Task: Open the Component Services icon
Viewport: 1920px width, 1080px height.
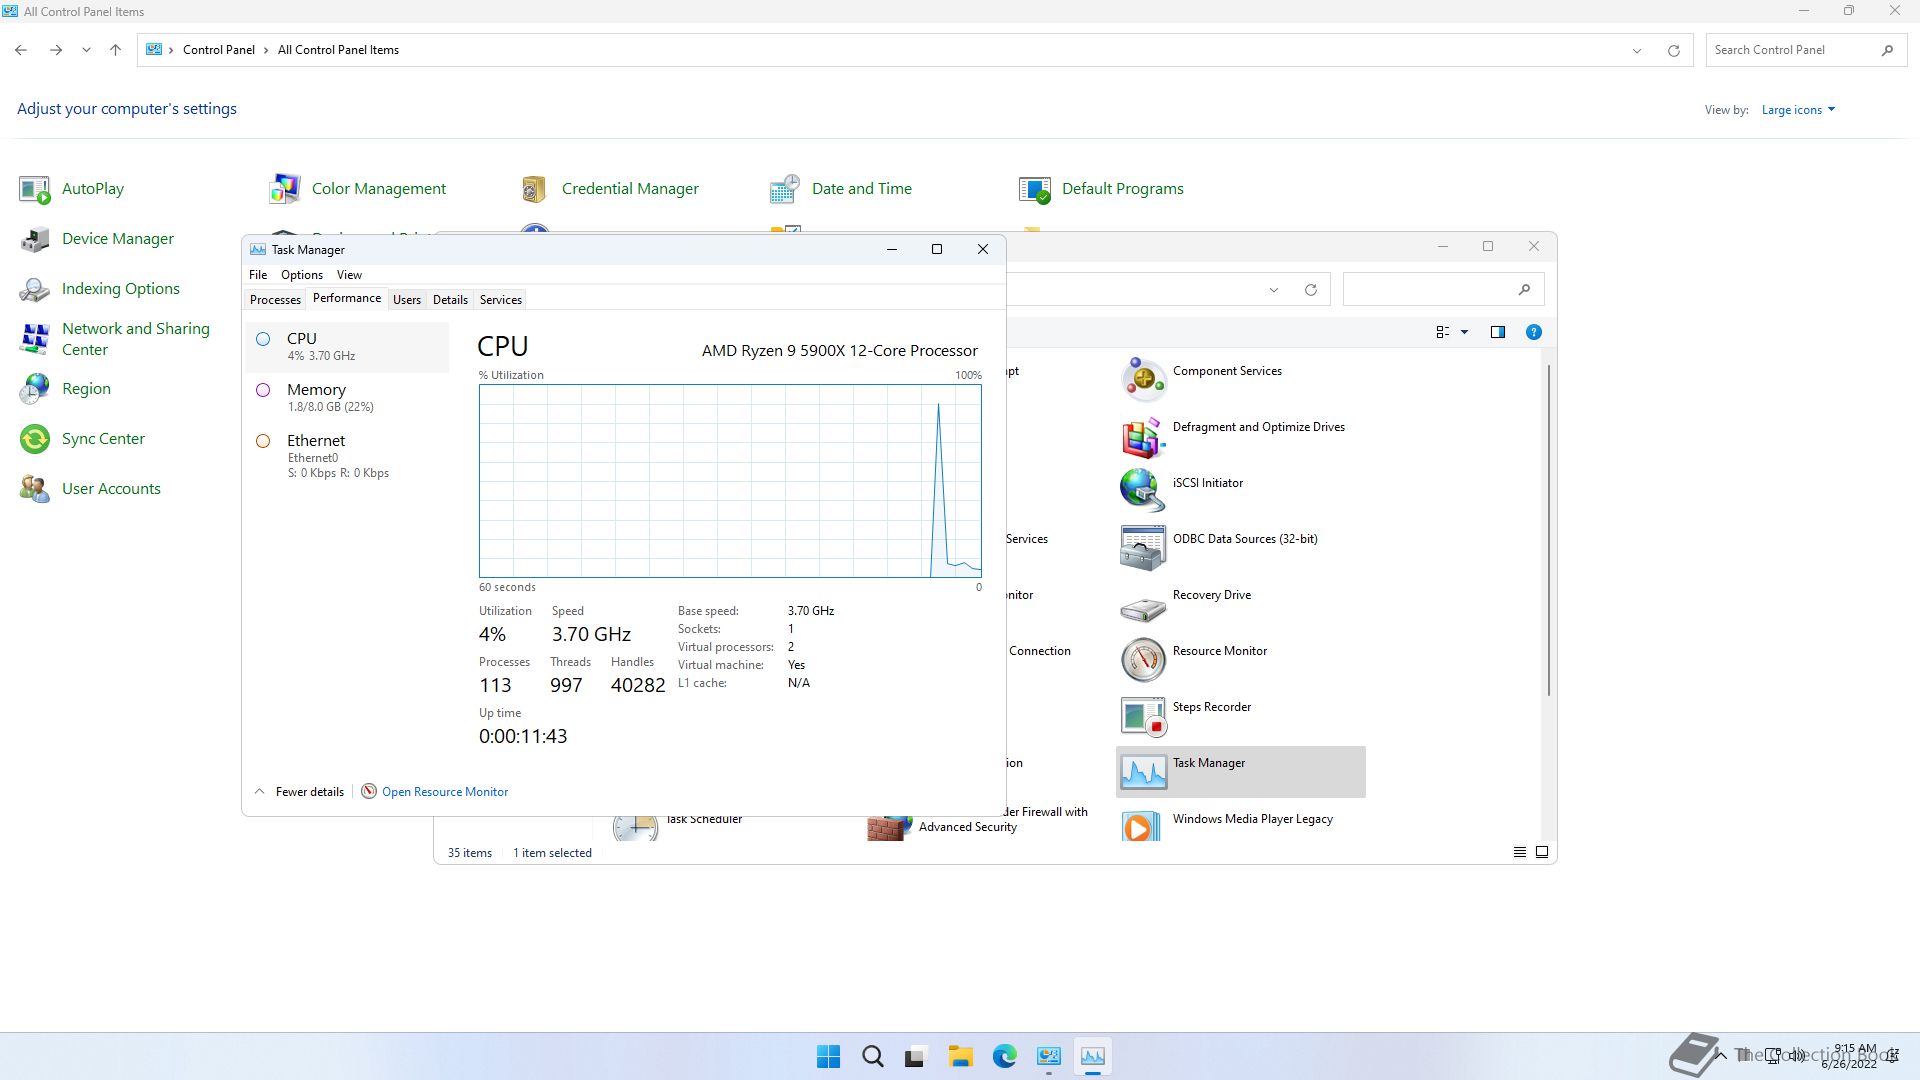Action: tap(1143, 379)
